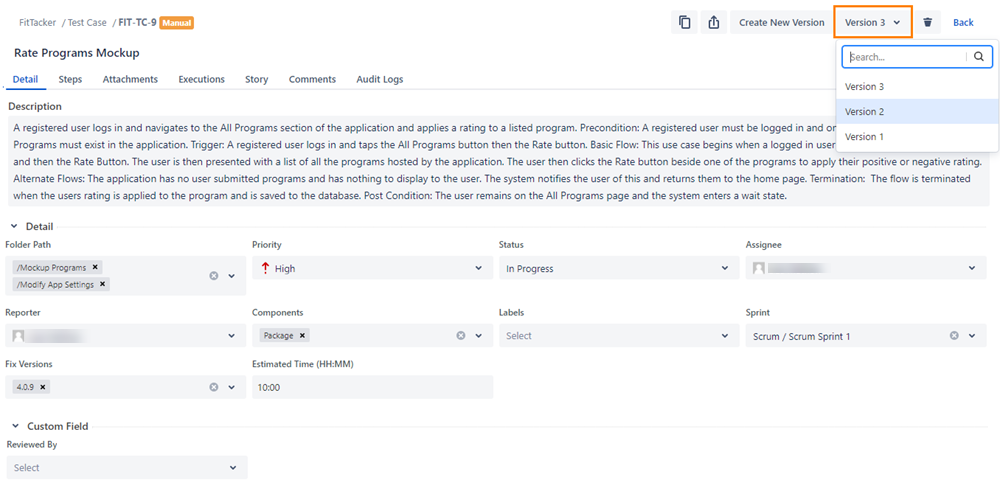Open the Status dropdown showing In Progress
The image size is (1000, 491).
[619, 268]
